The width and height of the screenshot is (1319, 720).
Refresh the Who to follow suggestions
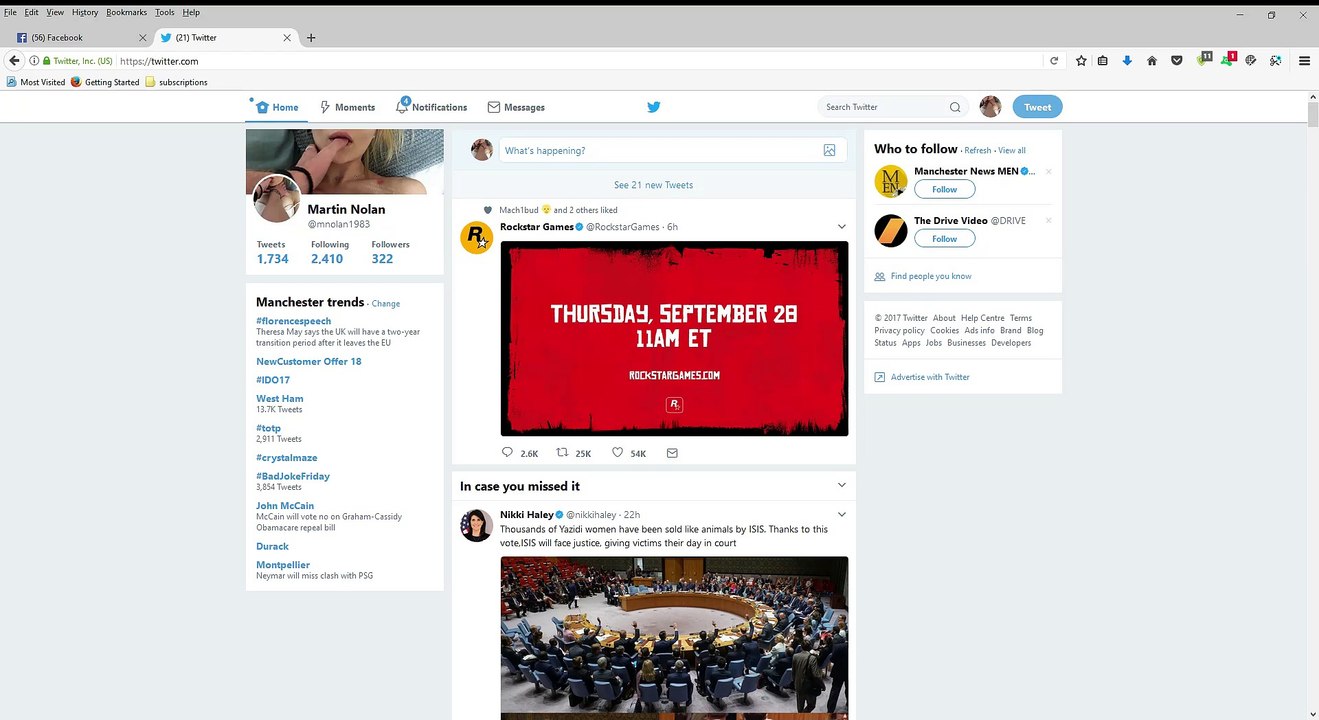(978, 151)
